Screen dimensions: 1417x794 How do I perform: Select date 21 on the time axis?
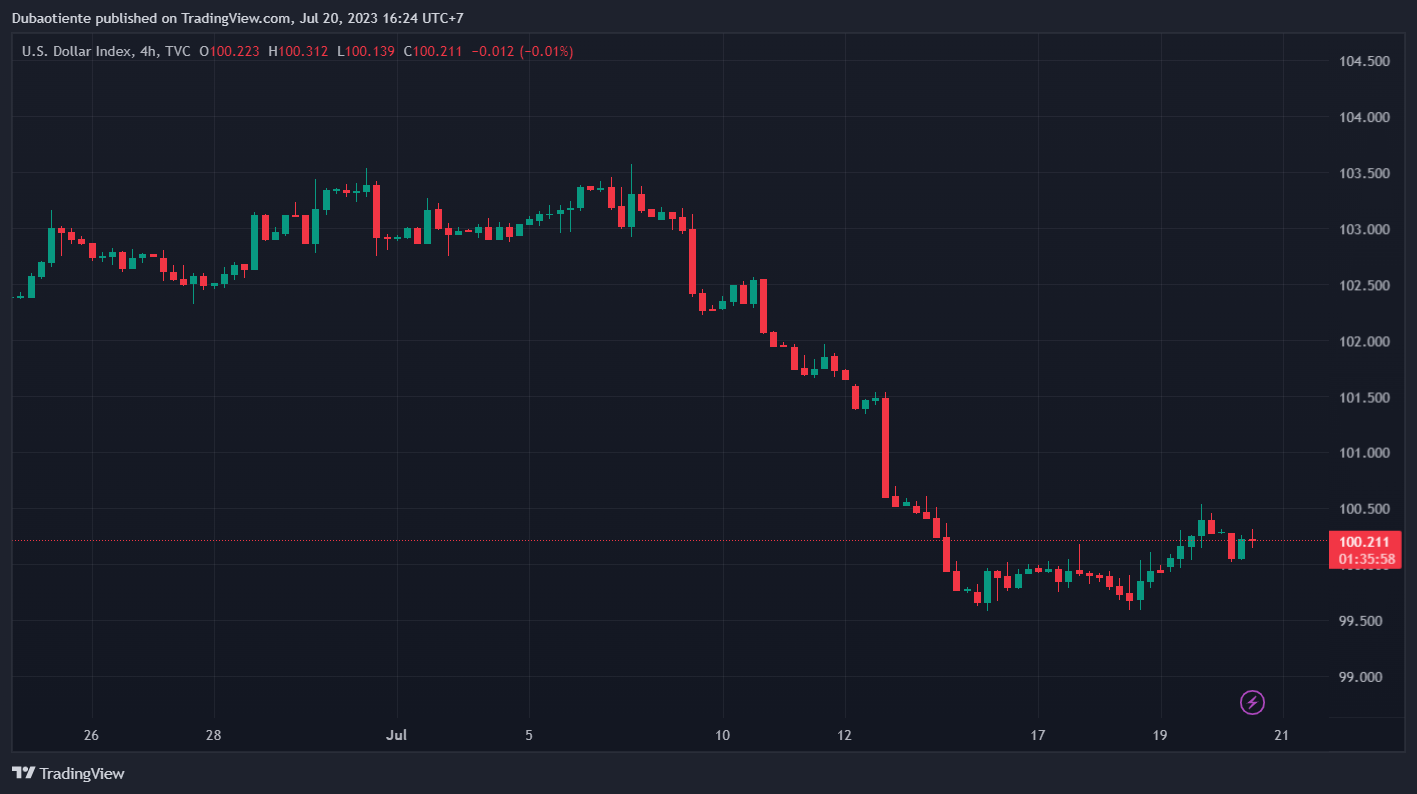coord(1281,736)
